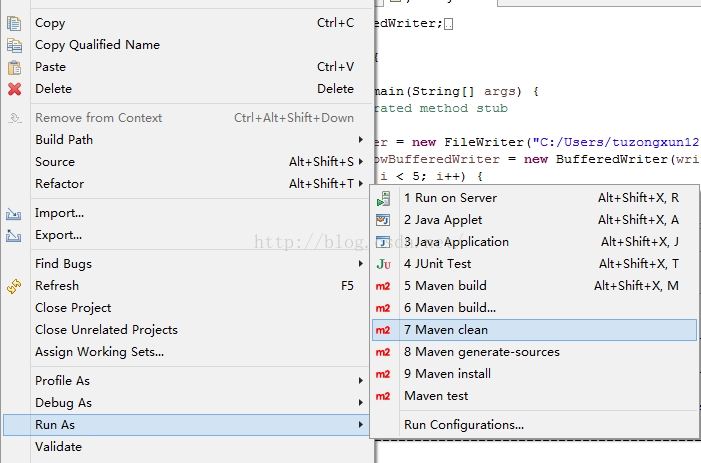Expand the Debug As submenu arrow
This screenshot has height=463, width=701.
coord(360,403)
